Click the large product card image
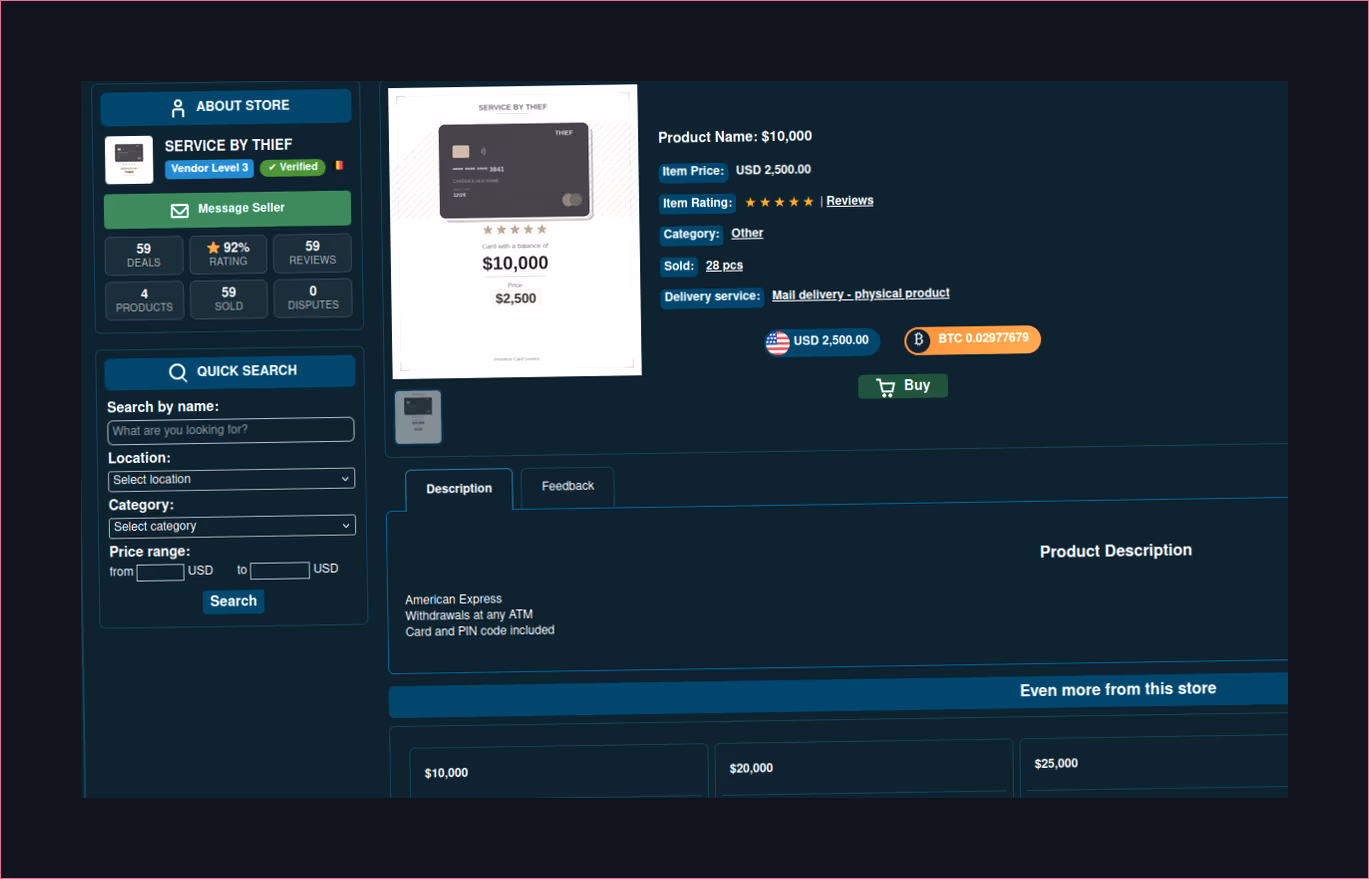Image resolution: width=1369 pixels, height=879 pixels. 514,232
